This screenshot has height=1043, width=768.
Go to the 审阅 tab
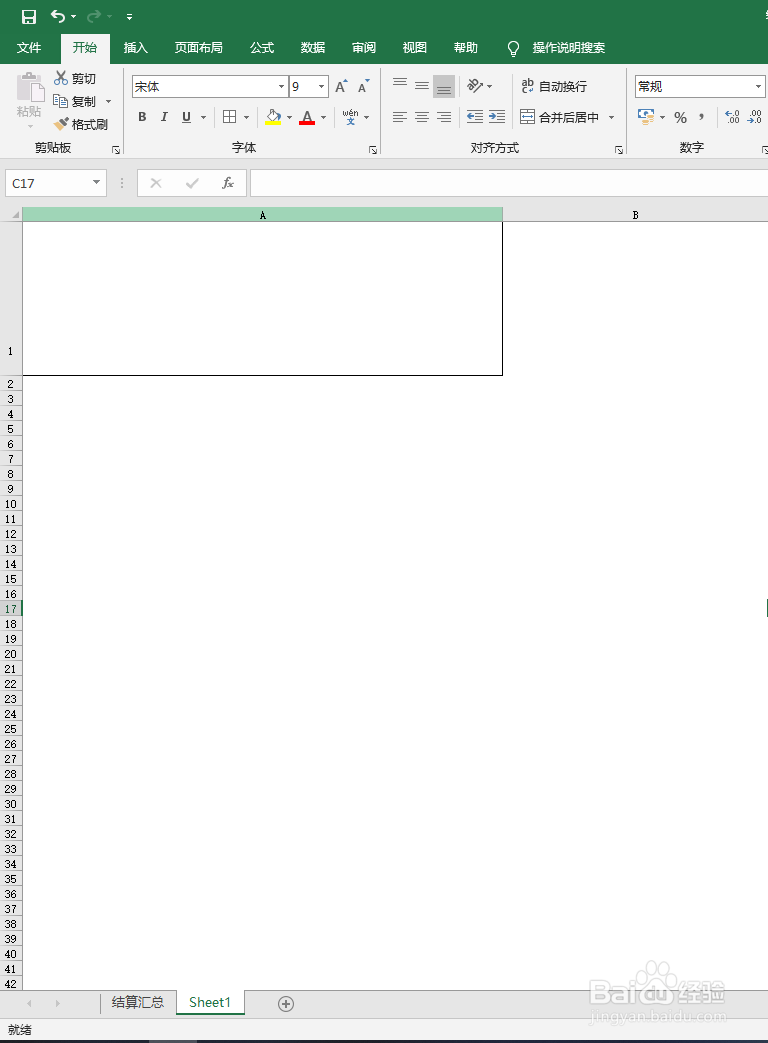[364, 47]
